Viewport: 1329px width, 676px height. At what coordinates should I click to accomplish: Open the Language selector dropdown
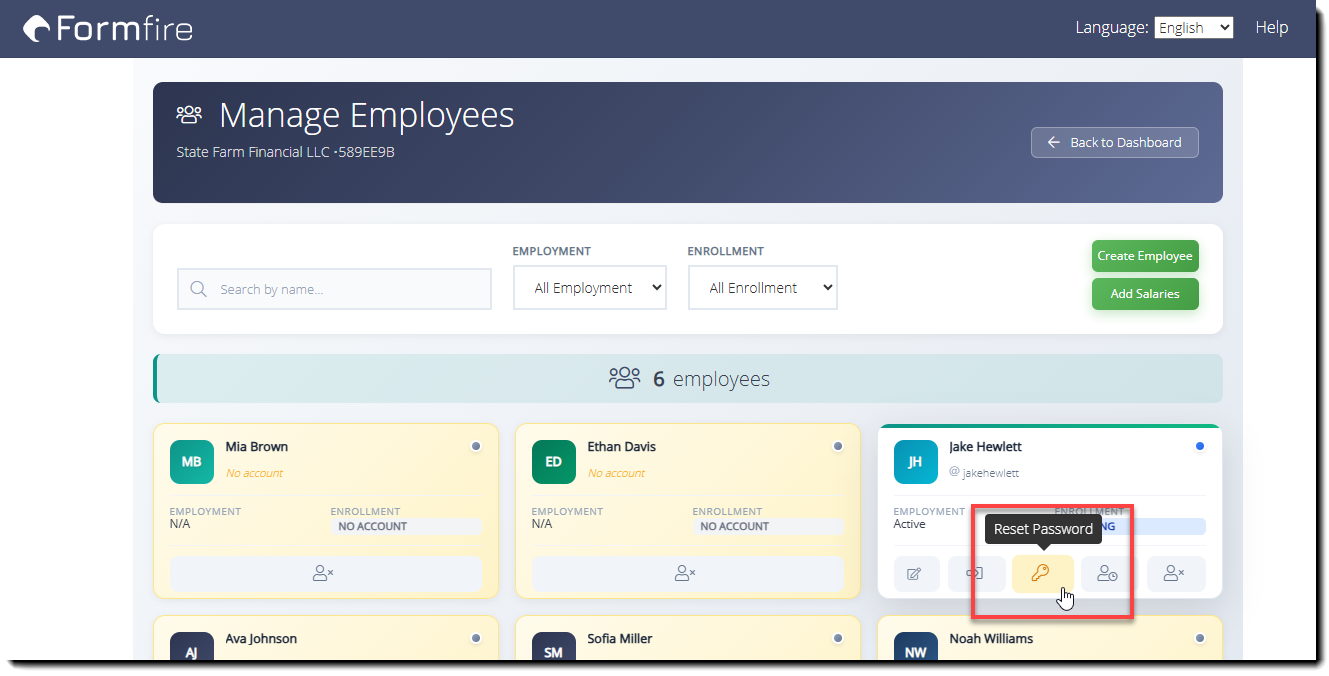pyautogui.click(x=1194, y=28)
